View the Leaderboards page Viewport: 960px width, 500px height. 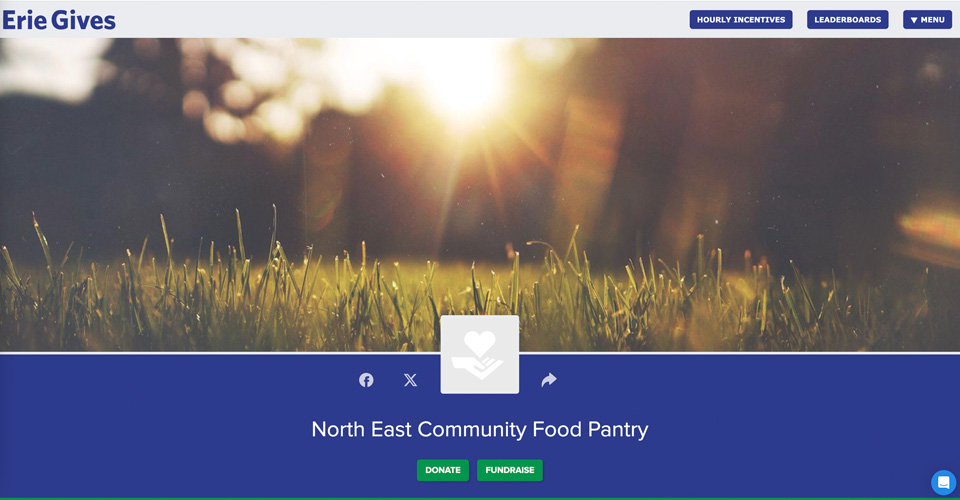pos(847,20)
